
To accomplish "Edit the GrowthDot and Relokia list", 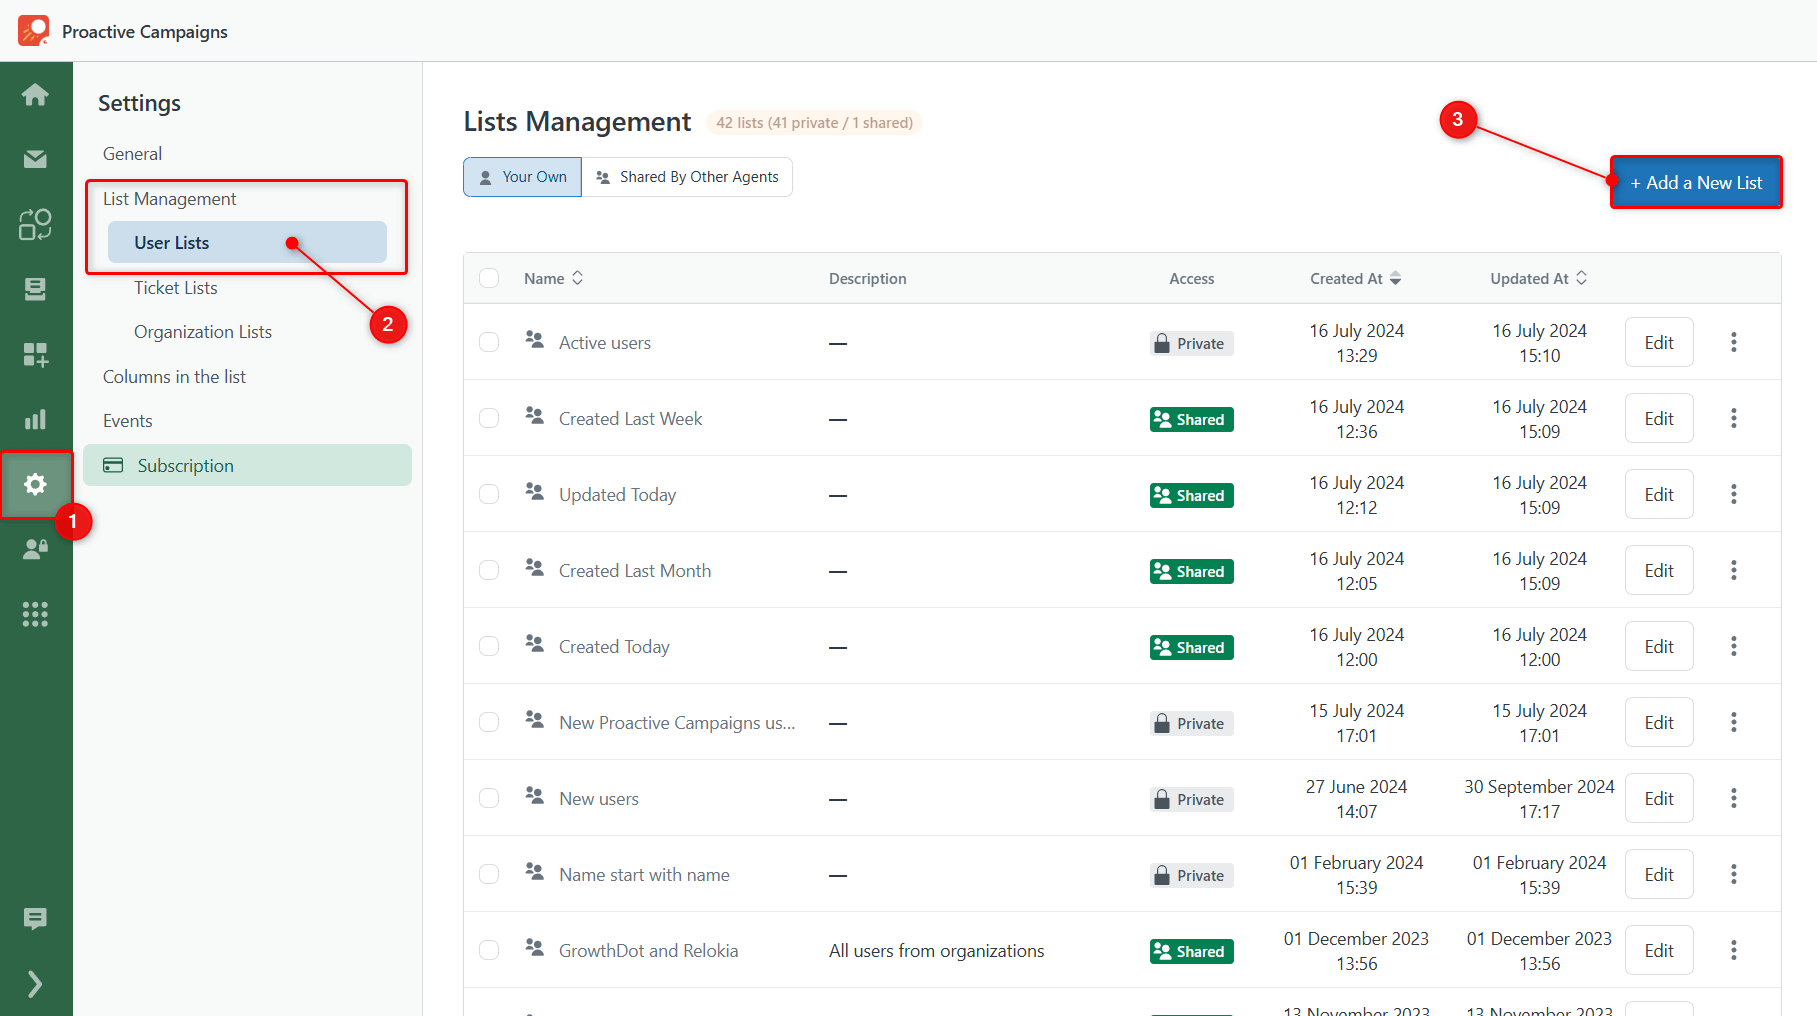I will tap(1659, 950).
